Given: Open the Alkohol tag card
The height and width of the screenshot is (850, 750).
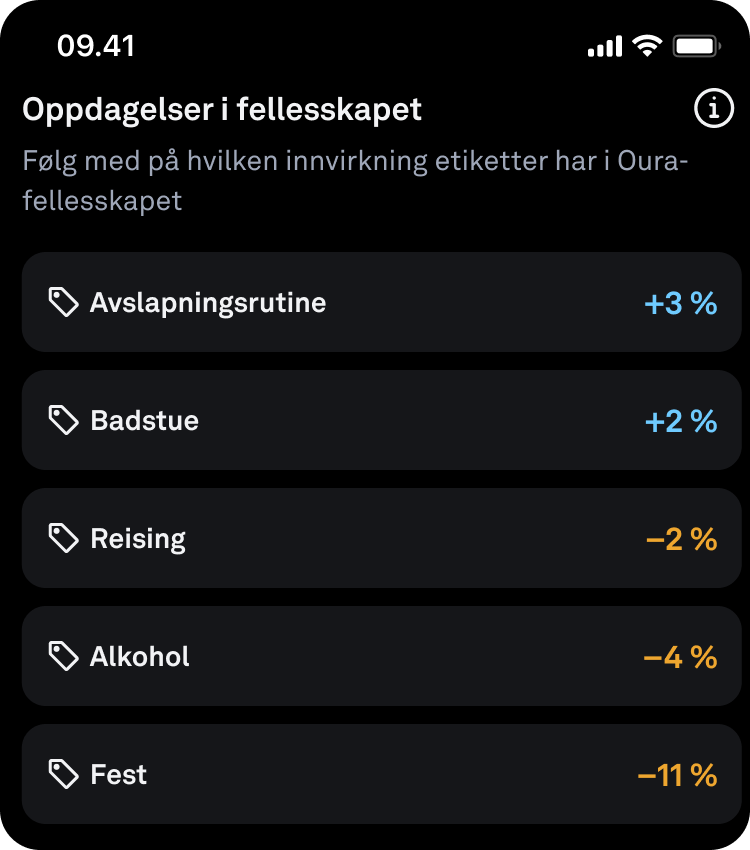Looking at the screenshot, I should coord(382,656).
